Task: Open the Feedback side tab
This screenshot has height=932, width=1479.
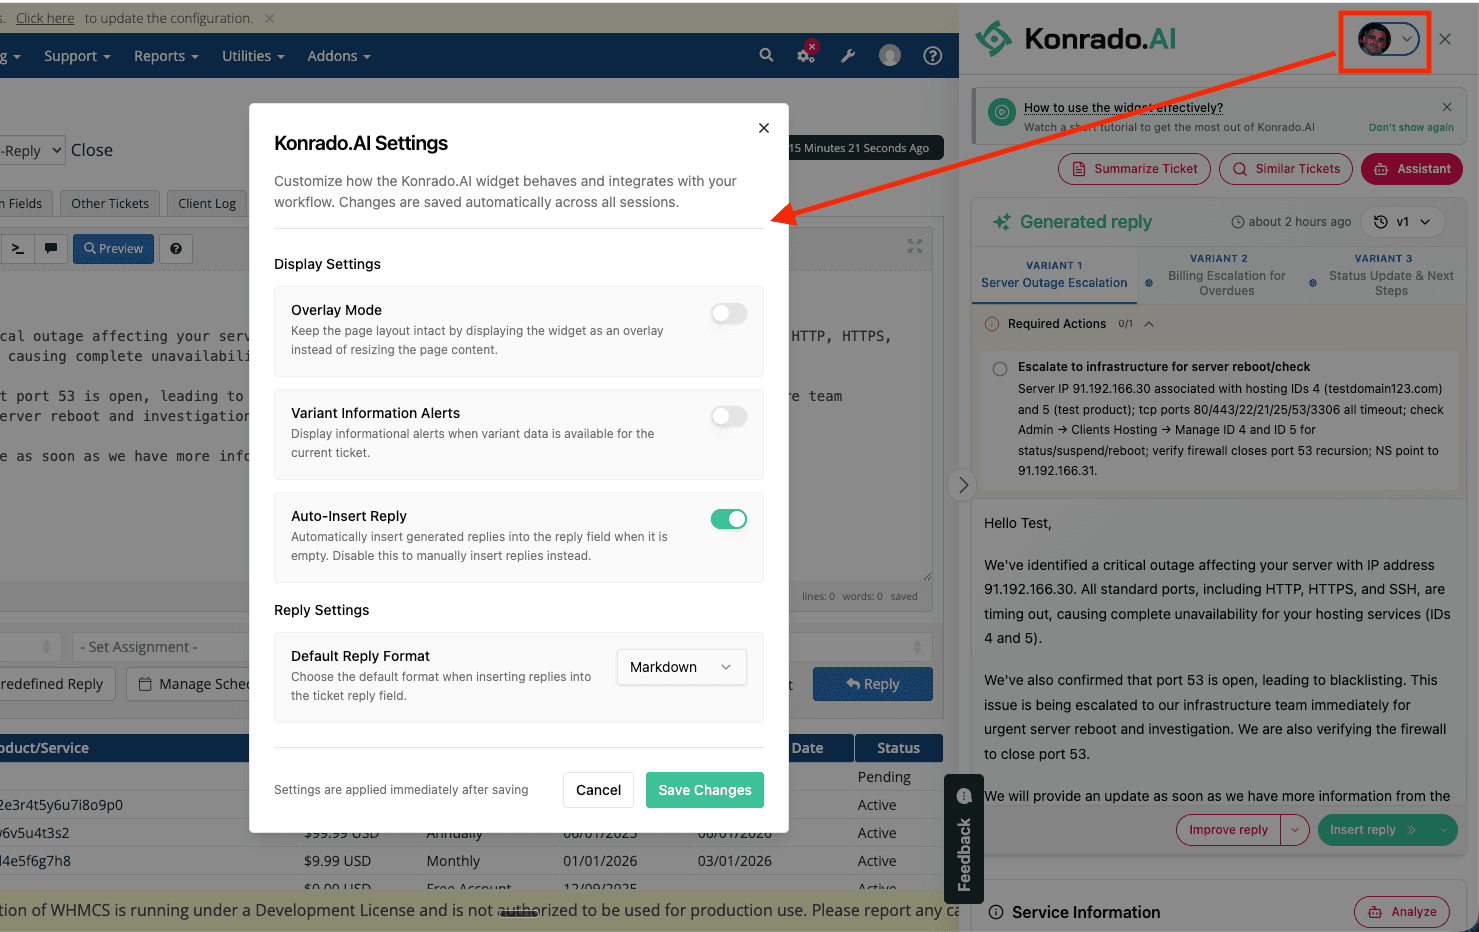Action: (x=964, y=839)
